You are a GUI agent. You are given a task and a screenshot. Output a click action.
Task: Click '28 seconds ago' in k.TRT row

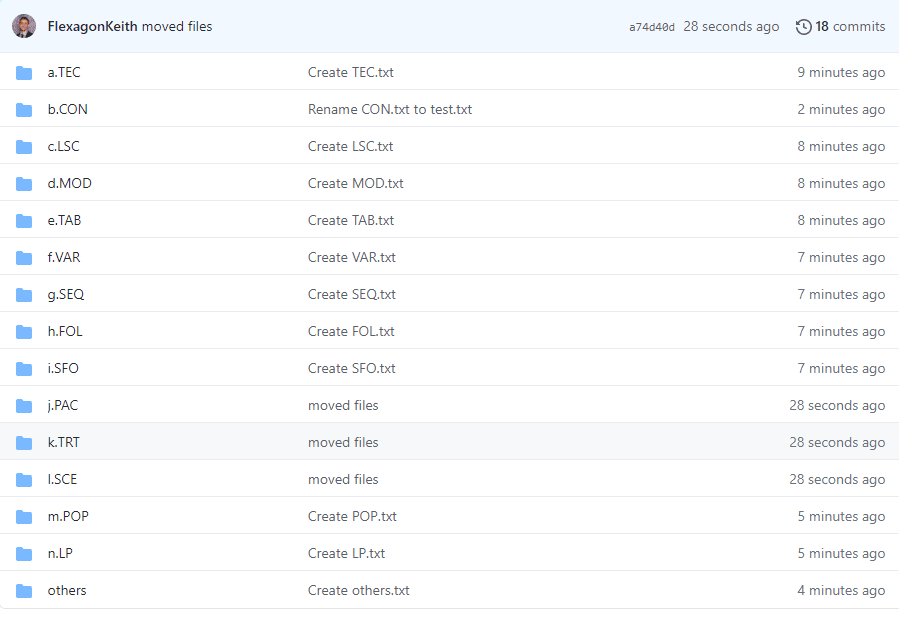[x=837, y=442]
